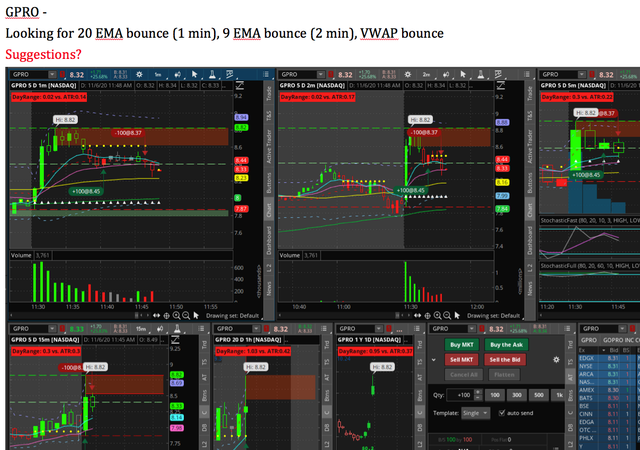Zoom in on the 1m chart
640x450 pixels.
coord(176,315)
